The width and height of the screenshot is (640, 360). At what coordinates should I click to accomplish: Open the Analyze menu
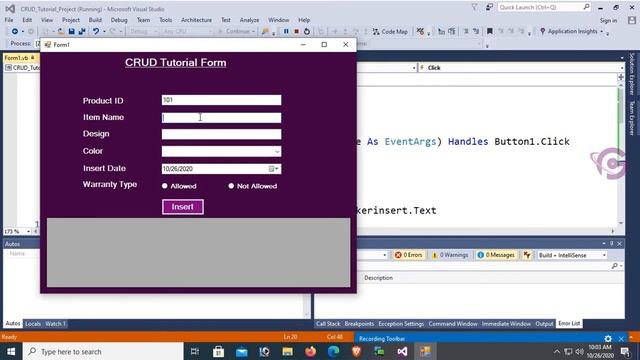(249, 20)
